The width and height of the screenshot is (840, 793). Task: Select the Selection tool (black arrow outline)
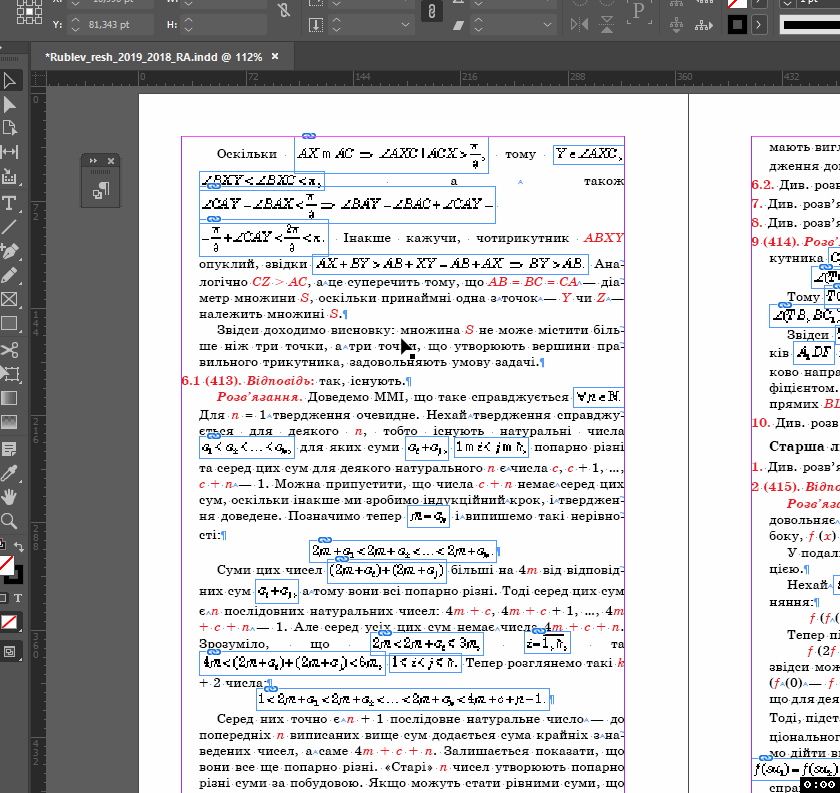coord(10,80)
